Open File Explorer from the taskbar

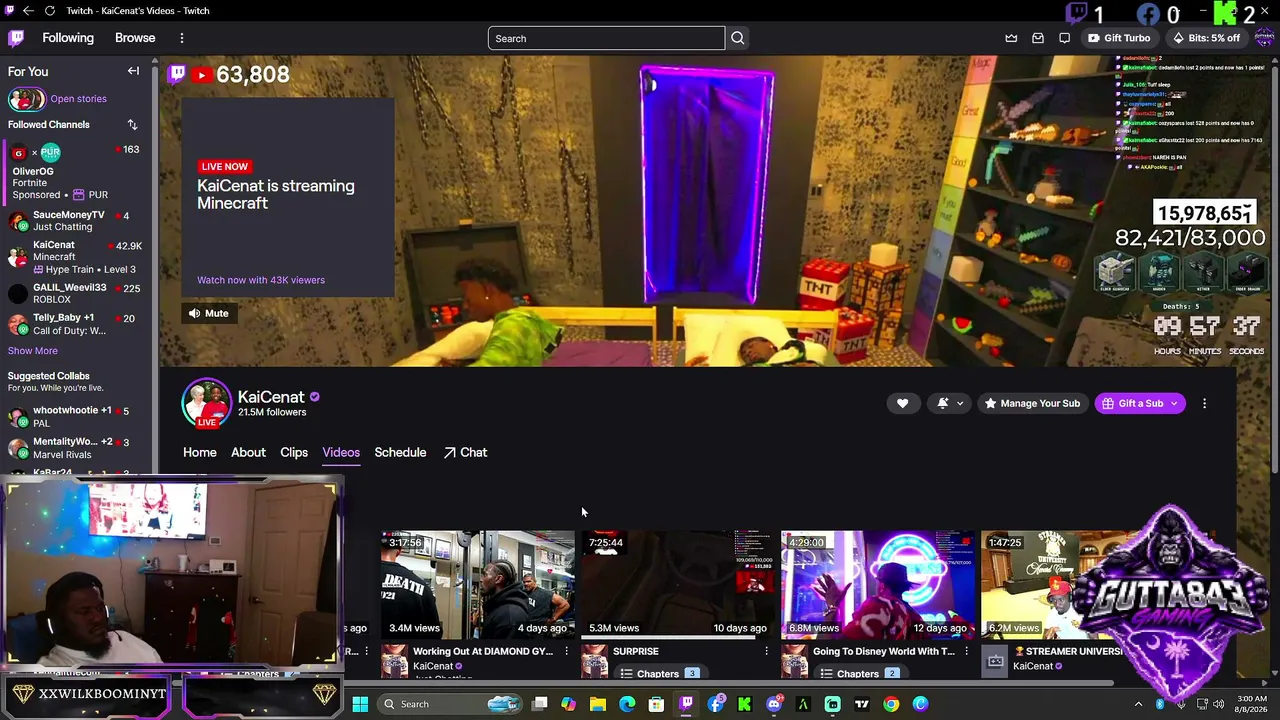coord(598,704)
